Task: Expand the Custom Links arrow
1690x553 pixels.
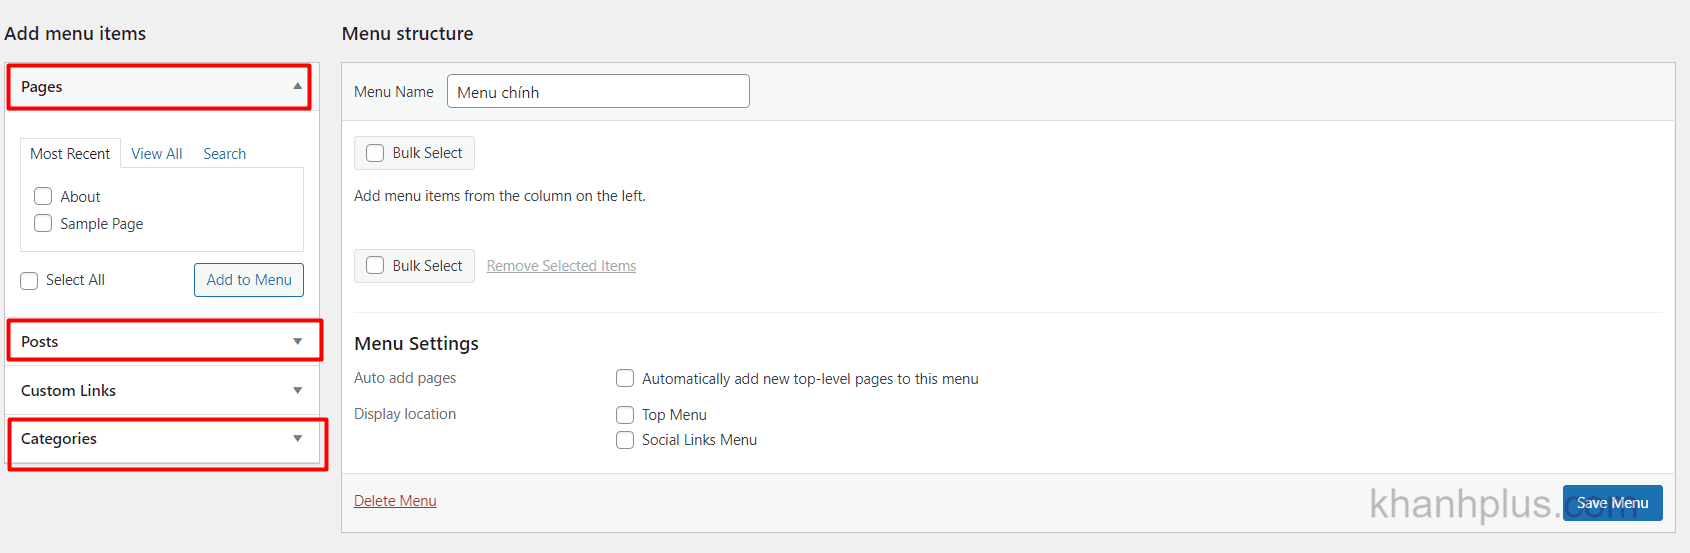Action: tap(297, 390)
